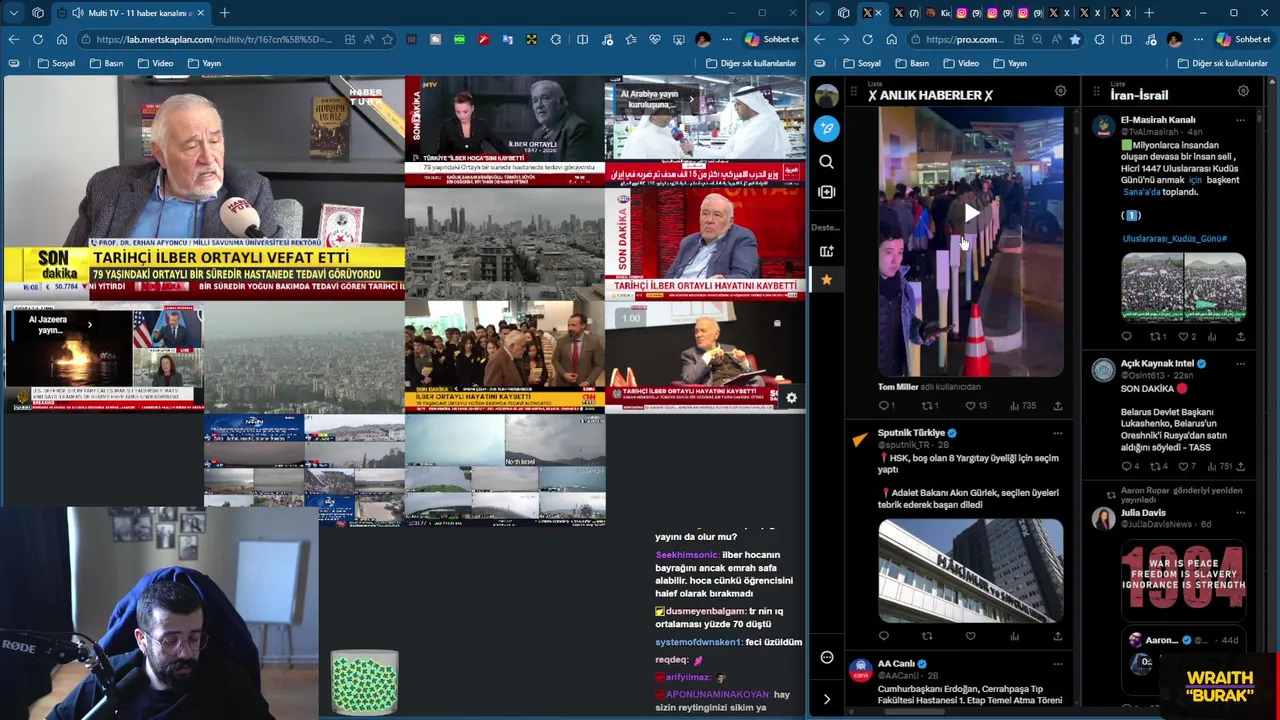Open settings of İran-İsrail column

[1243, 91]
